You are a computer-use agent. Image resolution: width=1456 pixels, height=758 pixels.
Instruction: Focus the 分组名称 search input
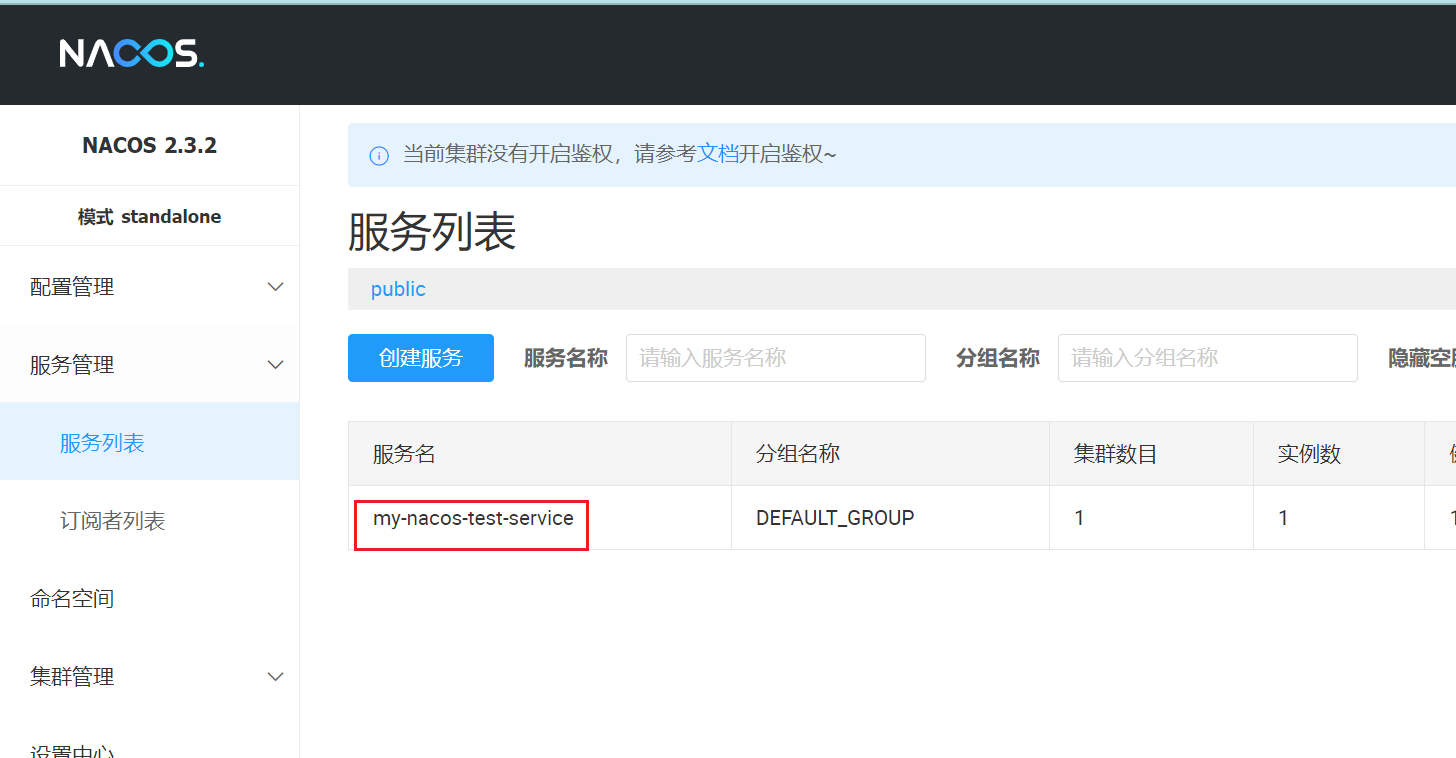coord(1208,358)
